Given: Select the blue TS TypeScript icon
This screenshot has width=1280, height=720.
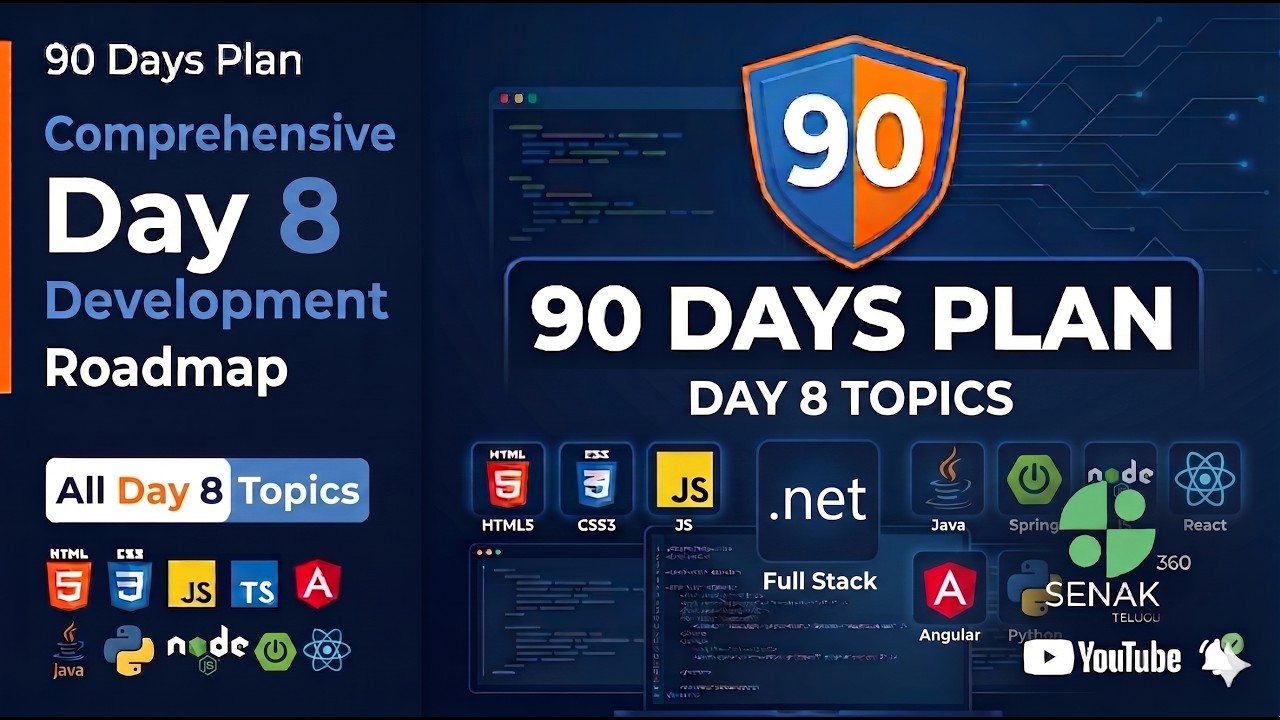Looking at the screenshot, I should pos(254,584).
